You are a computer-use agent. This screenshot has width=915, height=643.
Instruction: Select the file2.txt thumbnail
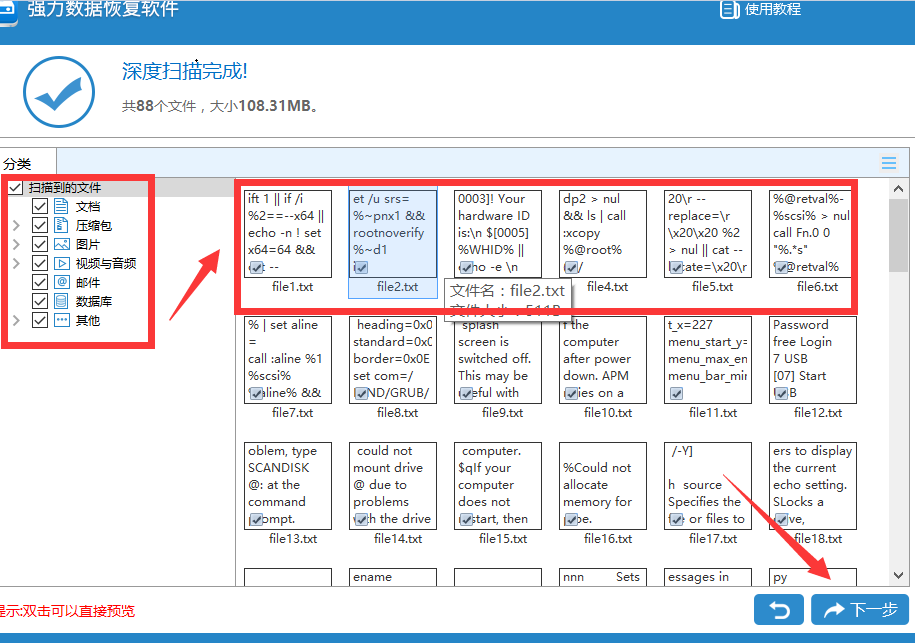pos(393,234)
